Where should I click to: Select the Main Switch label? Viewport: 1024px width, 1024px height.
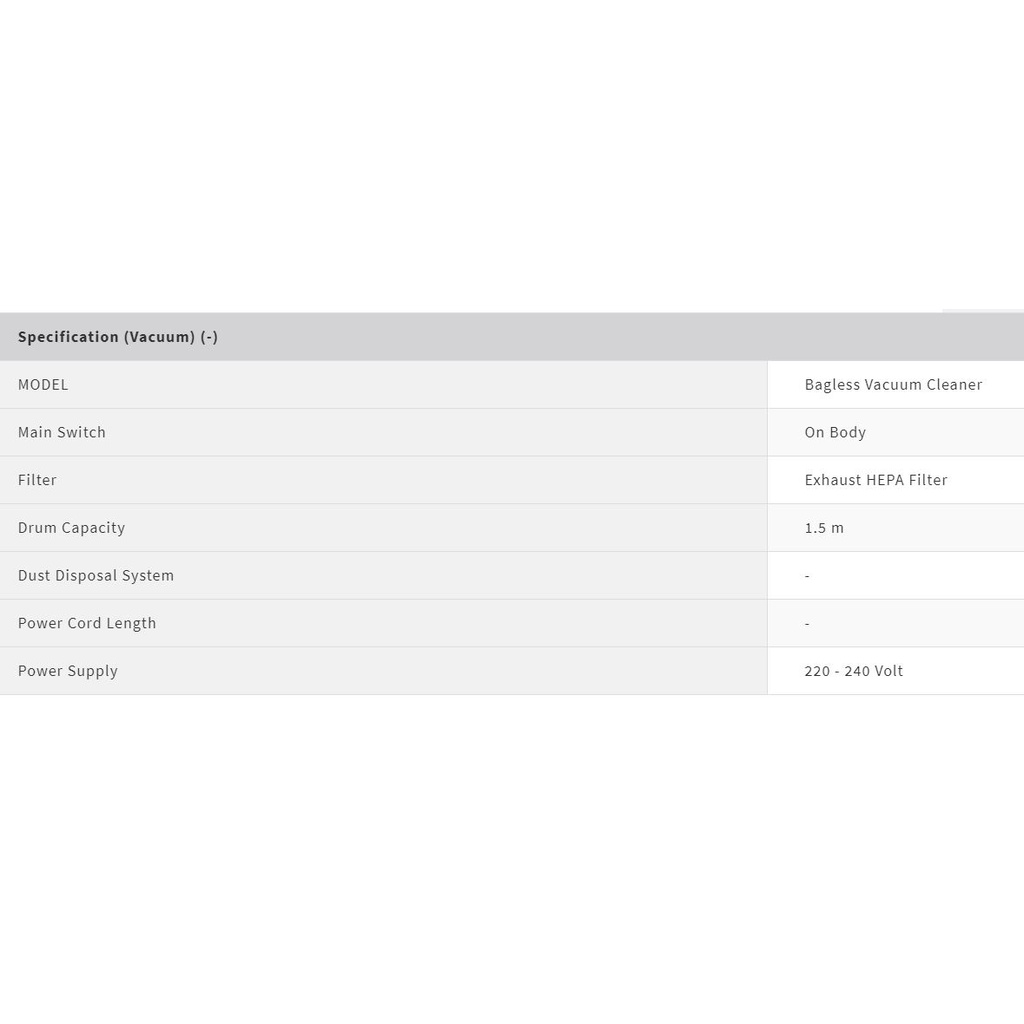(x=62, y=432)
